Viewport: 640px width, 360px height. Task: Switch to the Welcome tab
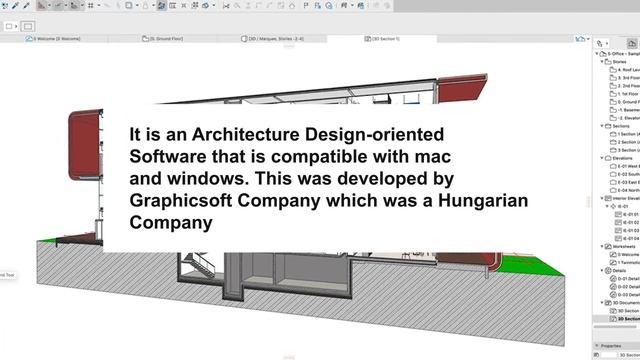(x=53, y=39)
